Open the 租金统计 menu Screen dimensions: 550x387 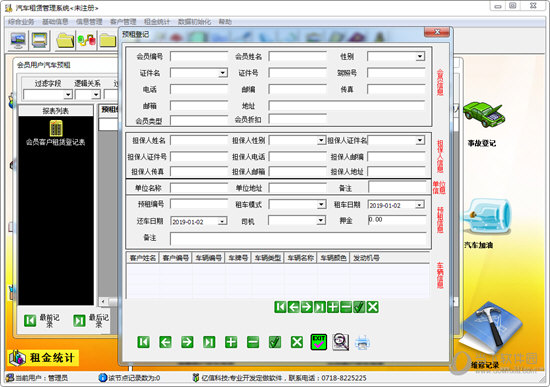157,22
